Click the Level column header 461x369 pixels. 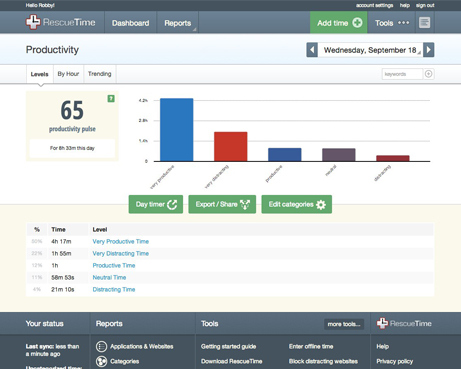100,229
